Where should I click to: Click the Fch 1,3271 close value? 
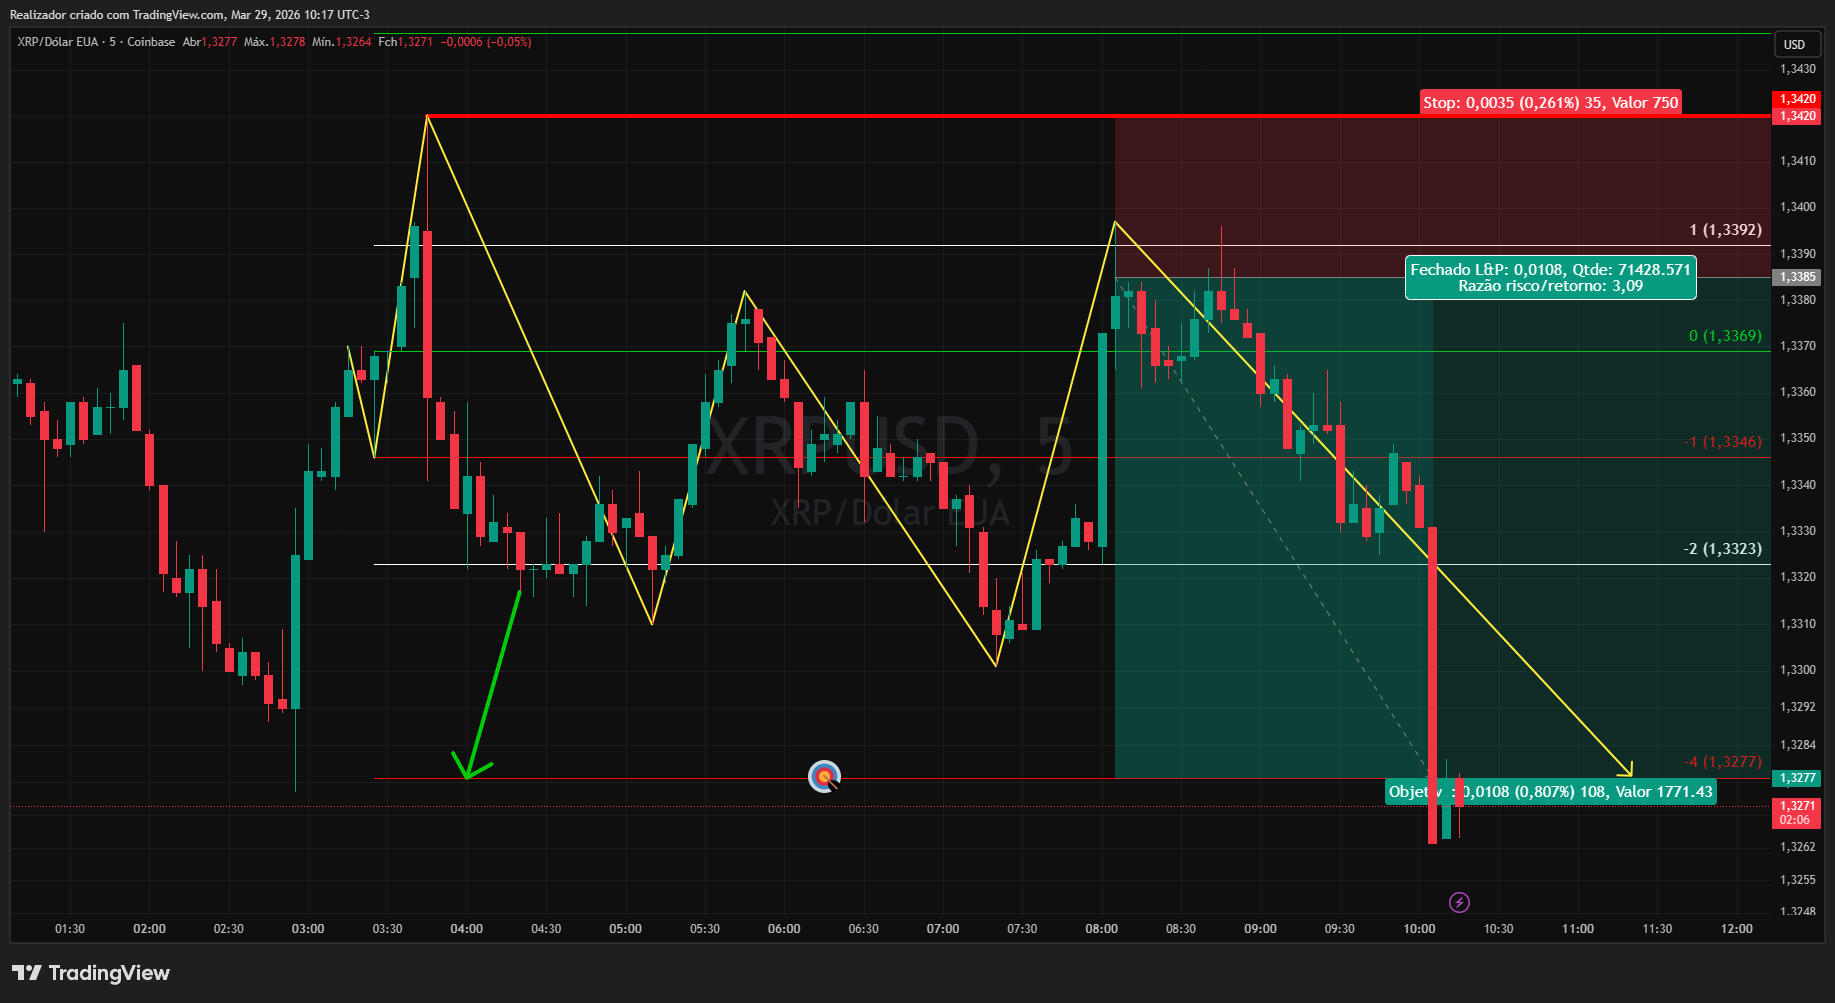point(405,42)
